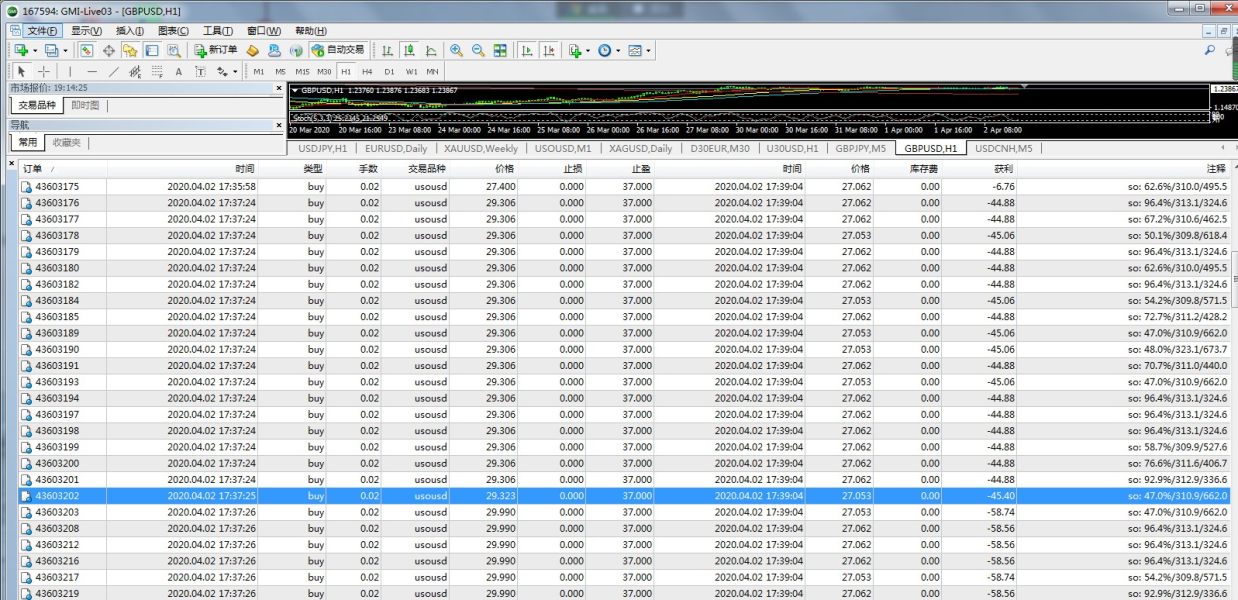Click the 新订单 new order button

click(x=215, y=50)
